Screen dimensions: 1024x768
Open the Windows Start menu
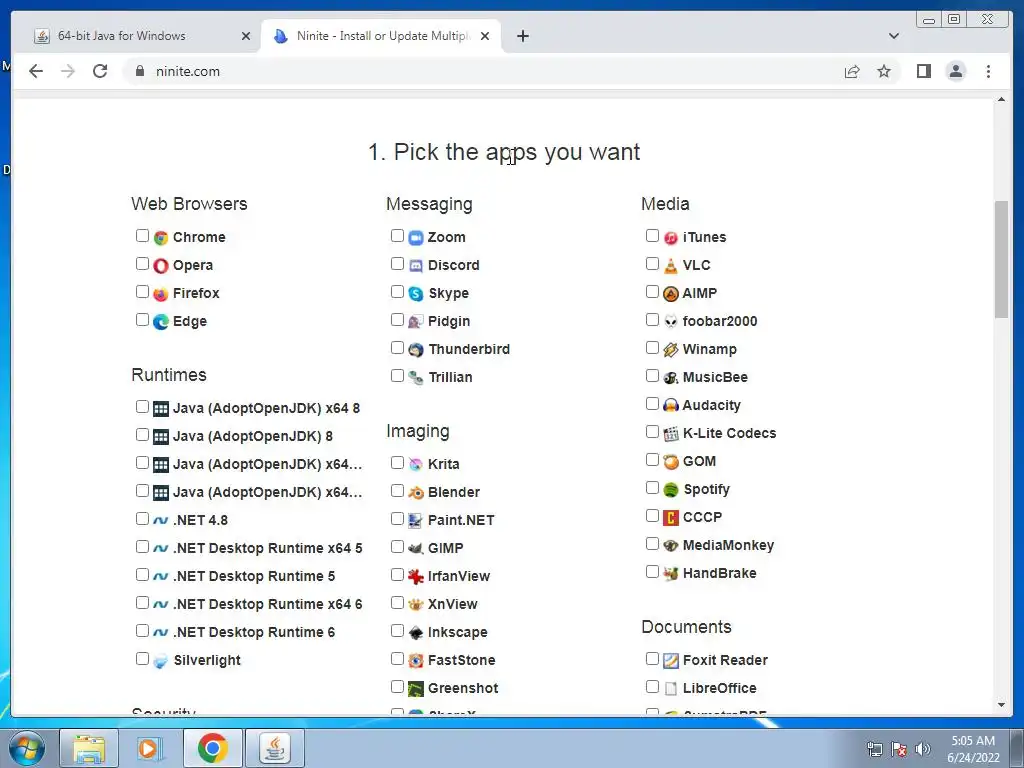pos(26,748)
